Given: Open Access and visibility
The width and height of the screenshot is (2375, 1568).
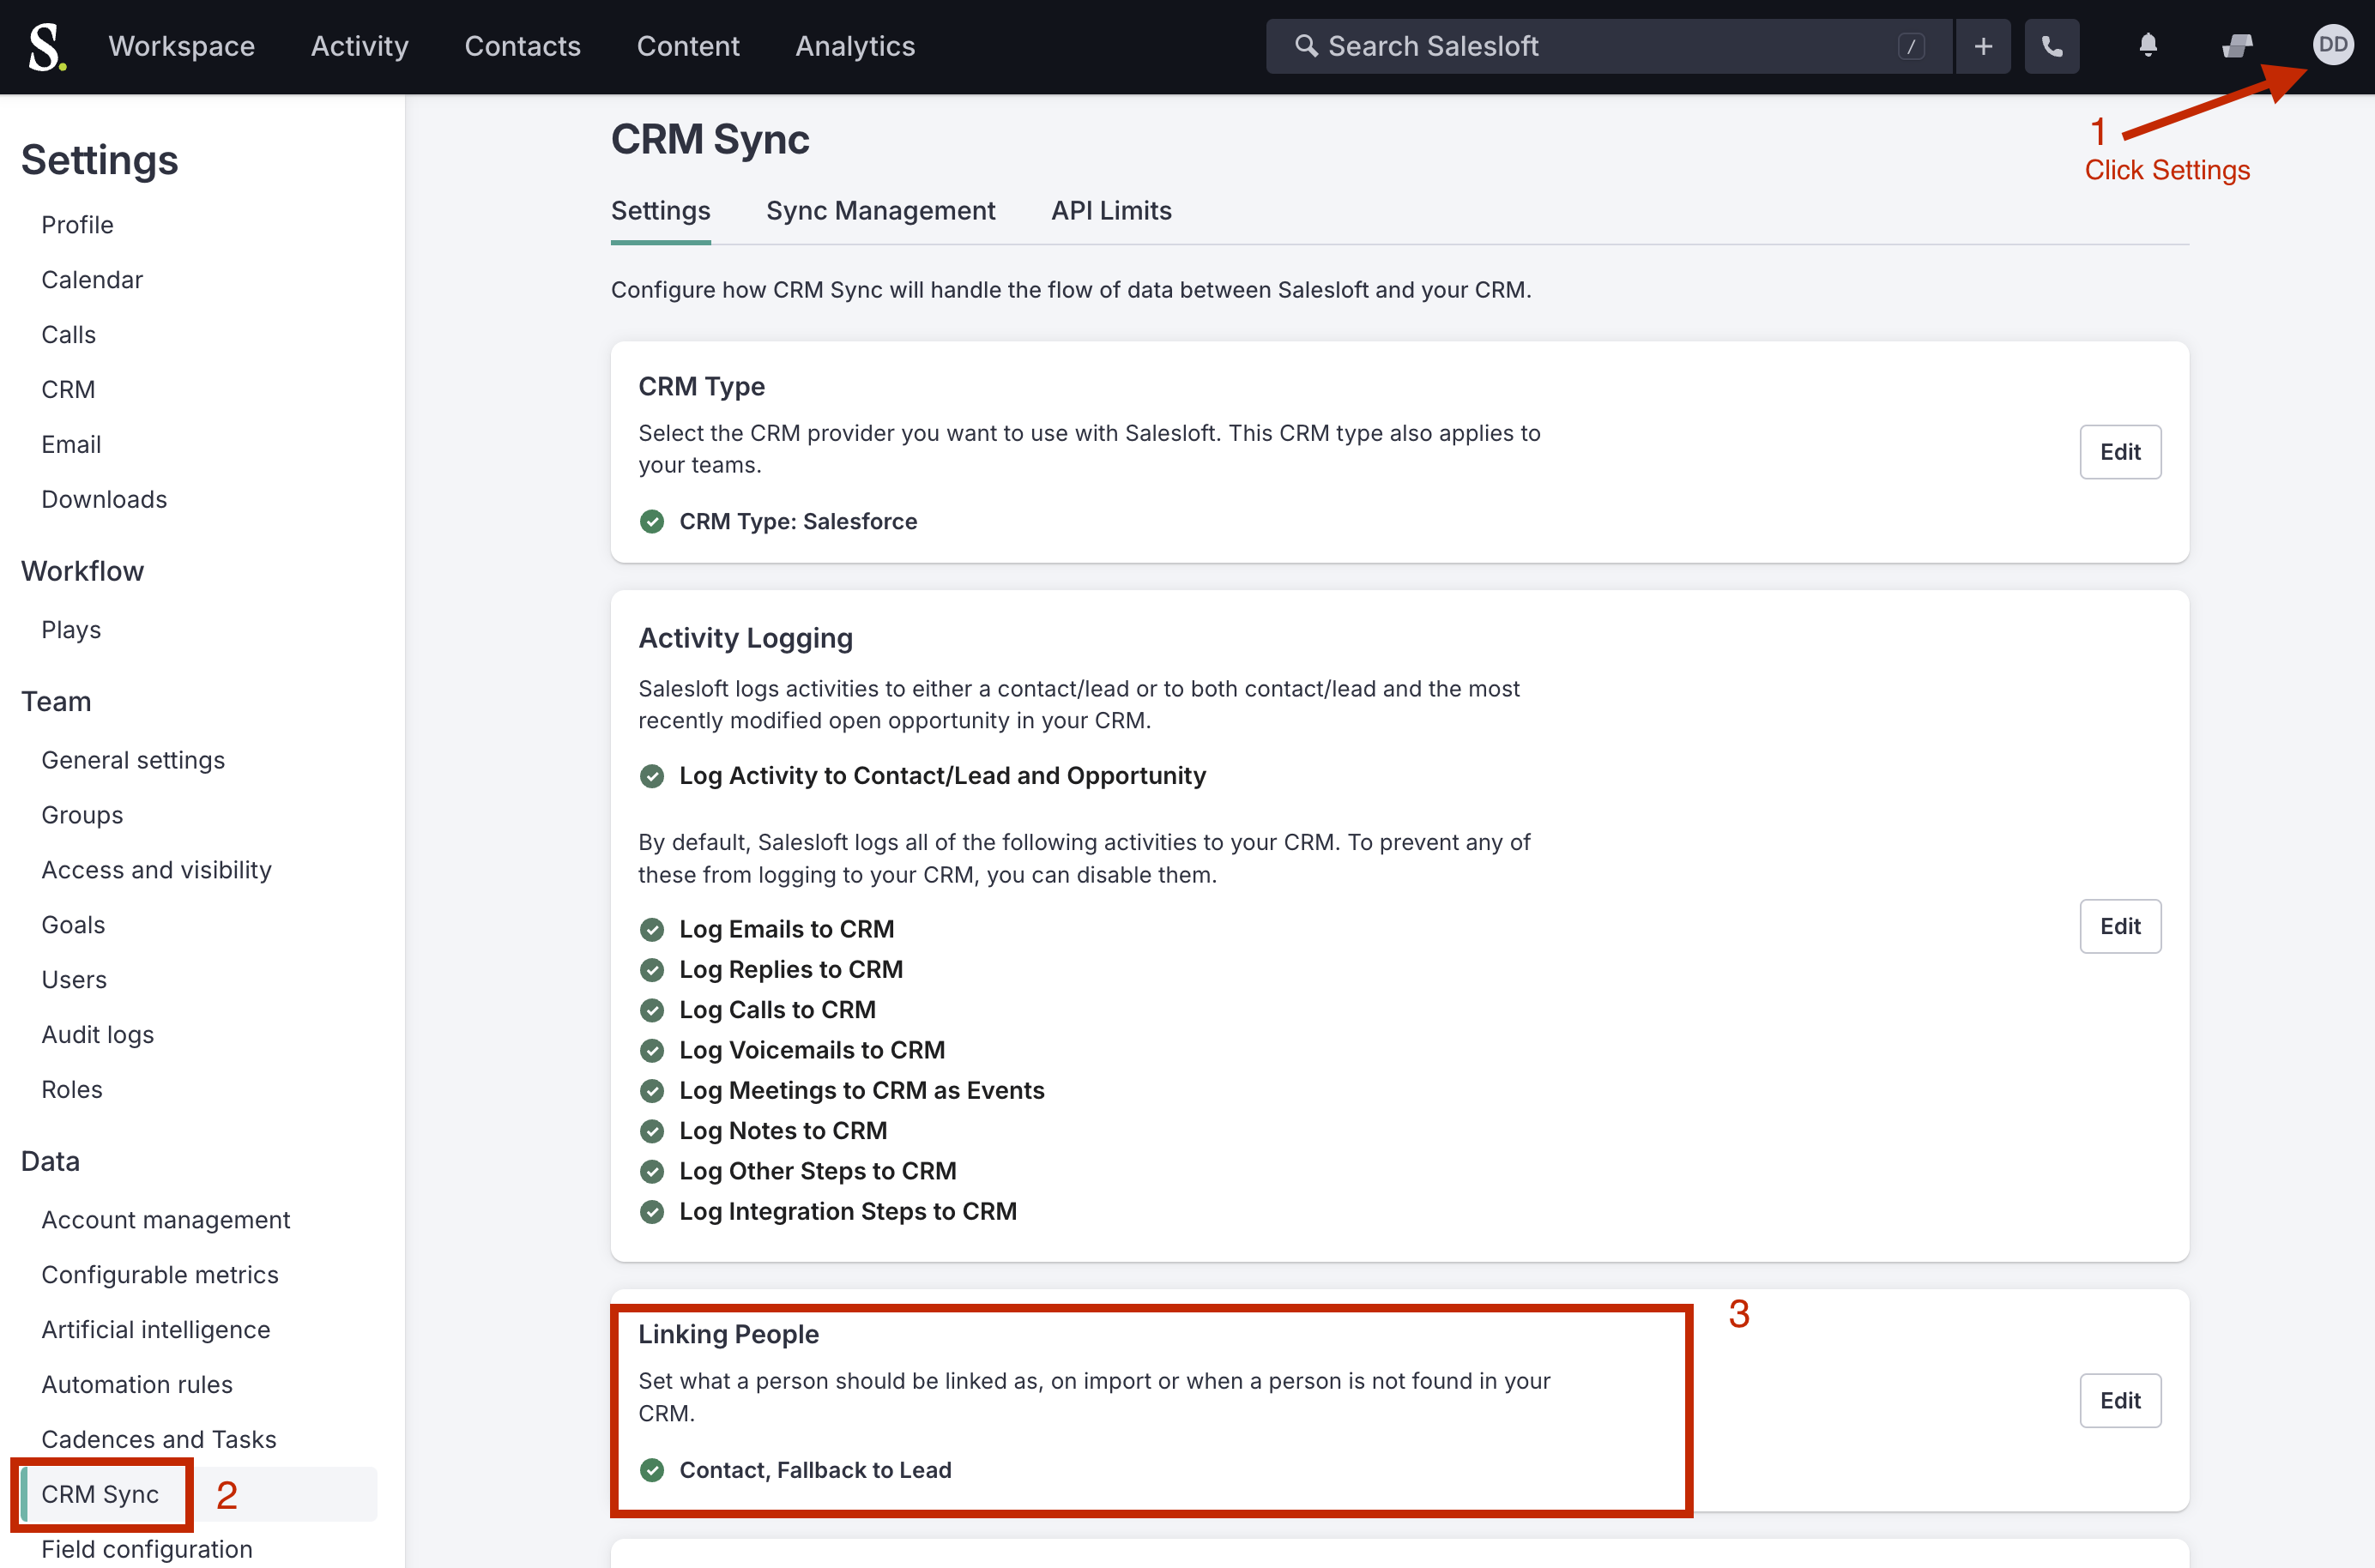Looking at the screenshot, I should coord(156,870).
